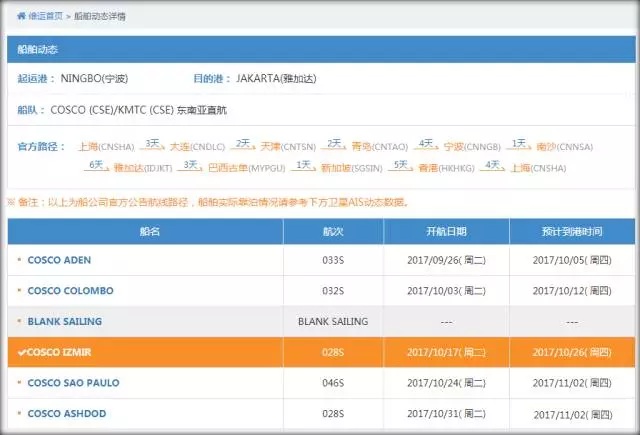Select final 上海(CNSHA) stop in second row

tap(538, 168)
